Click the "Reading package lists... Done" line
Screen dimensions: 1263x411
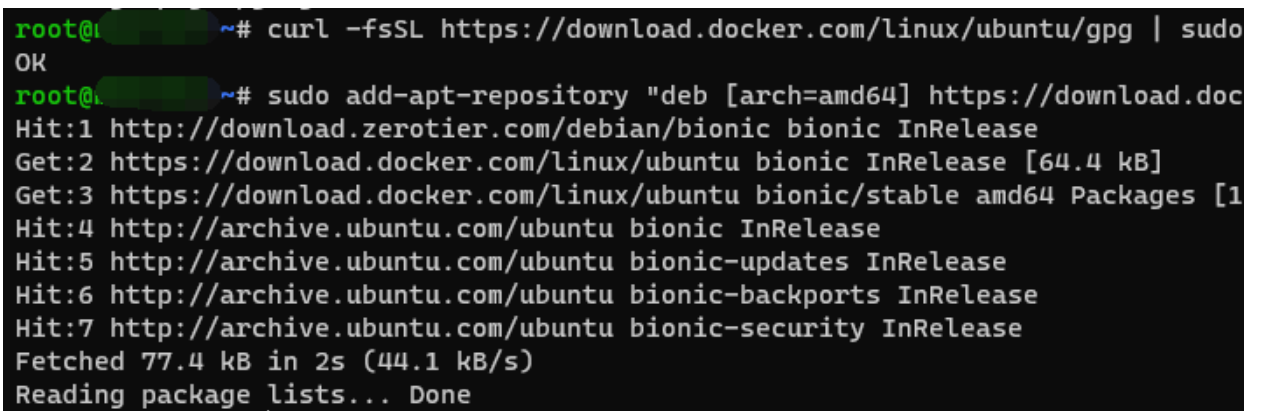(242, 394)
